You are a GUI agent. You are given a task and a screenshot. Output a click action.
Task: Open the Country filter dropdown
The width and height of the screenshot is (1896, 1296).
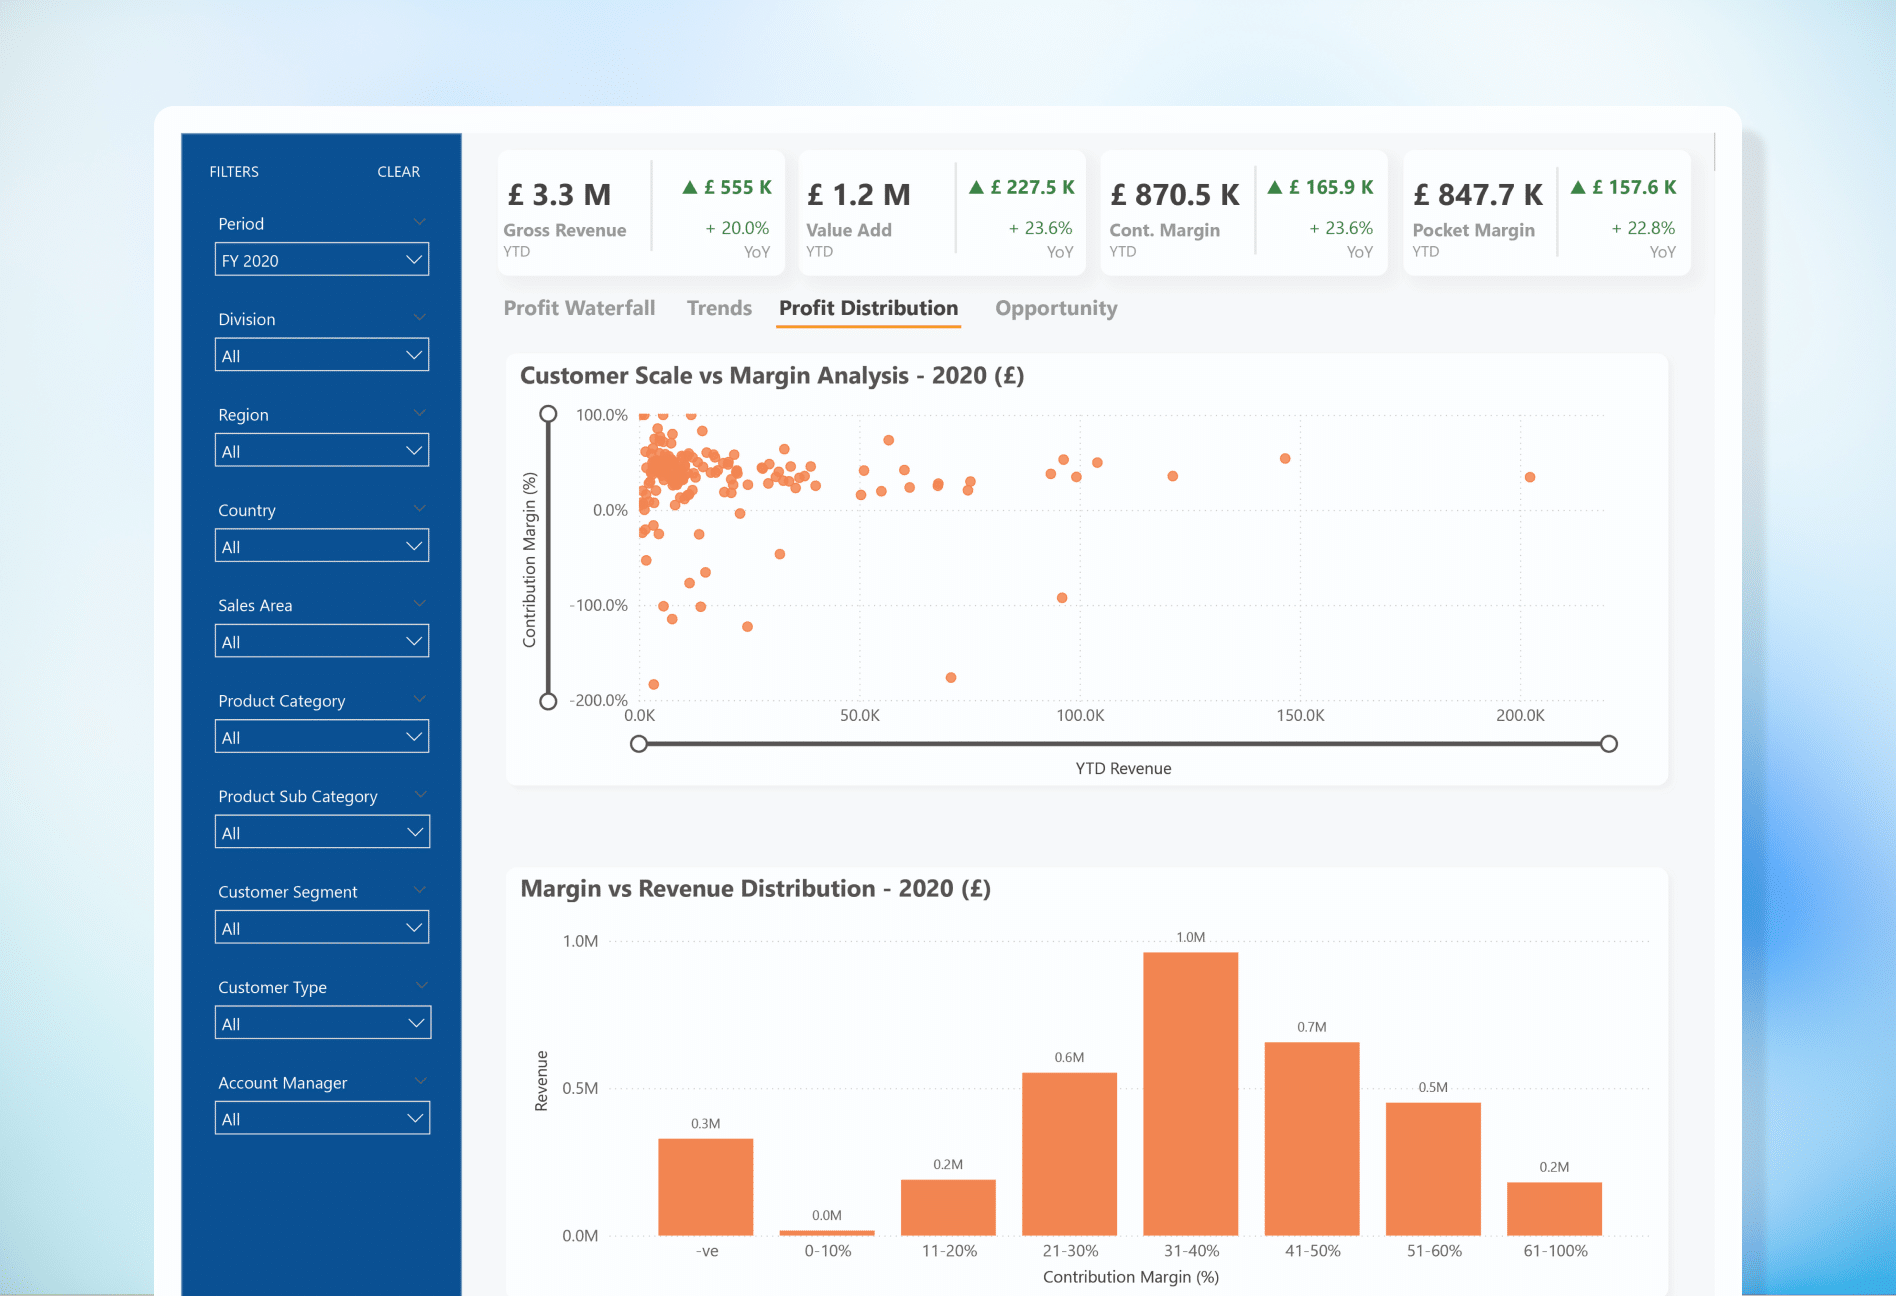322,546
